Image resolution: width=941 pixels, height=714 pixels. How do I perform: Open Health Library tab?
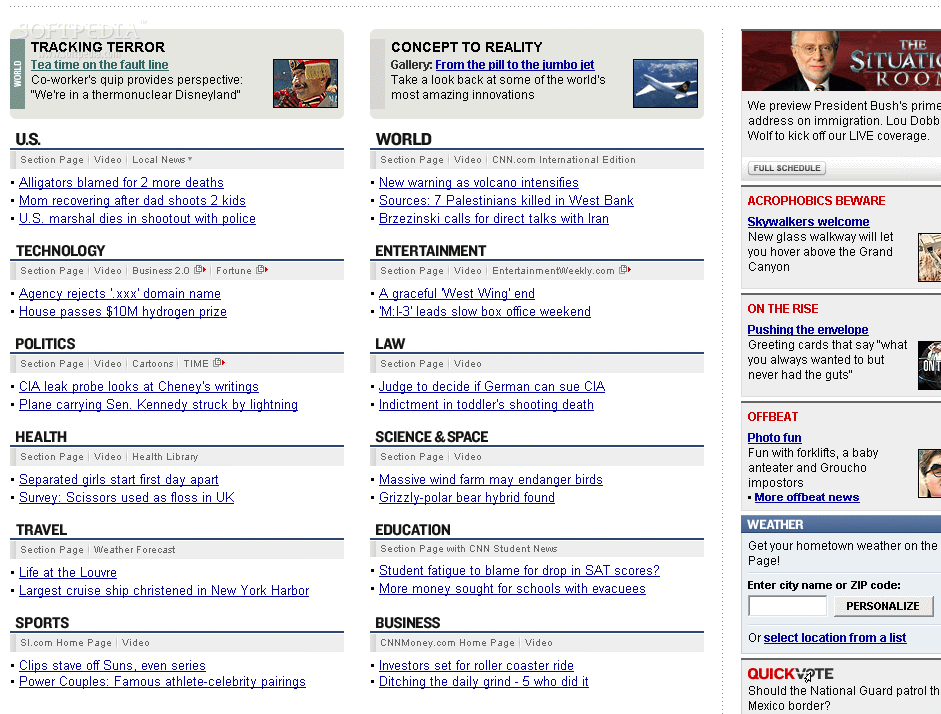(165, 457)
